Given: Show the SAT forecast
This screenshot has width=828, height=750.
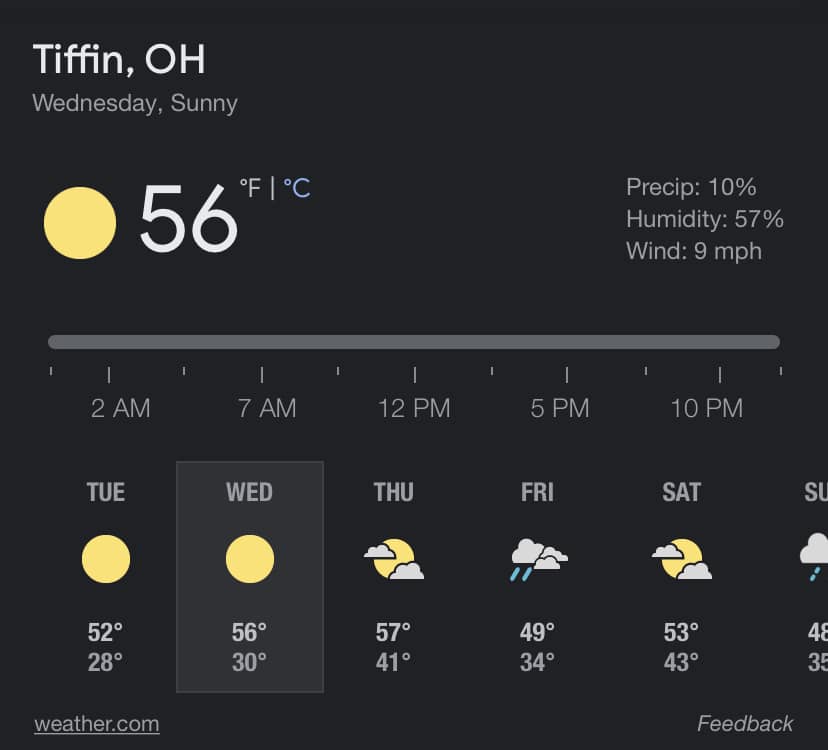Looking at the screenshot, I should 681,492.
